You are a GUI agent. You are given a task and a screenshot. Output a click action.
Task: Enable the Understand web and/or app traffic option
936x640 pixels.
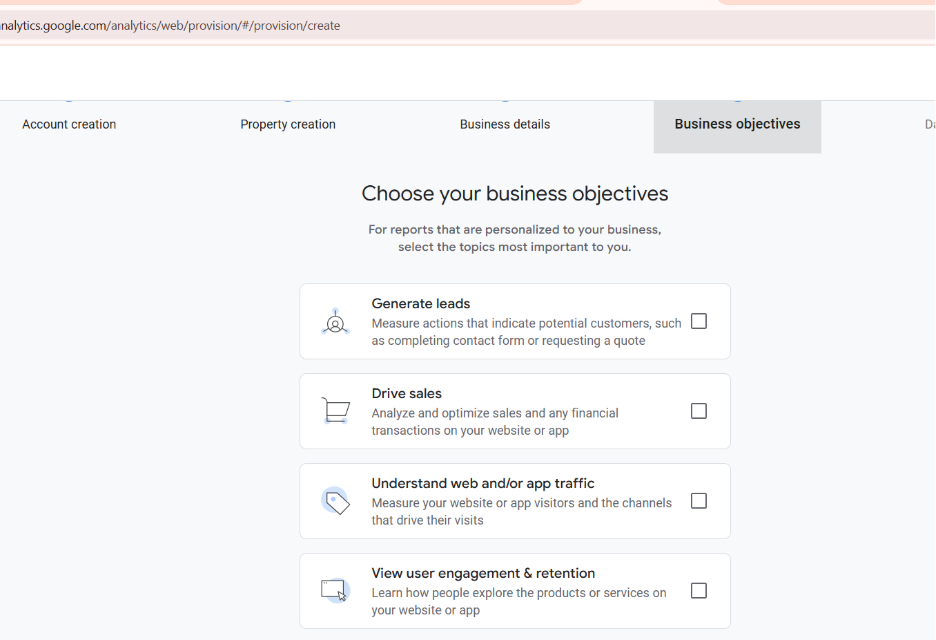tap(698, 501)
